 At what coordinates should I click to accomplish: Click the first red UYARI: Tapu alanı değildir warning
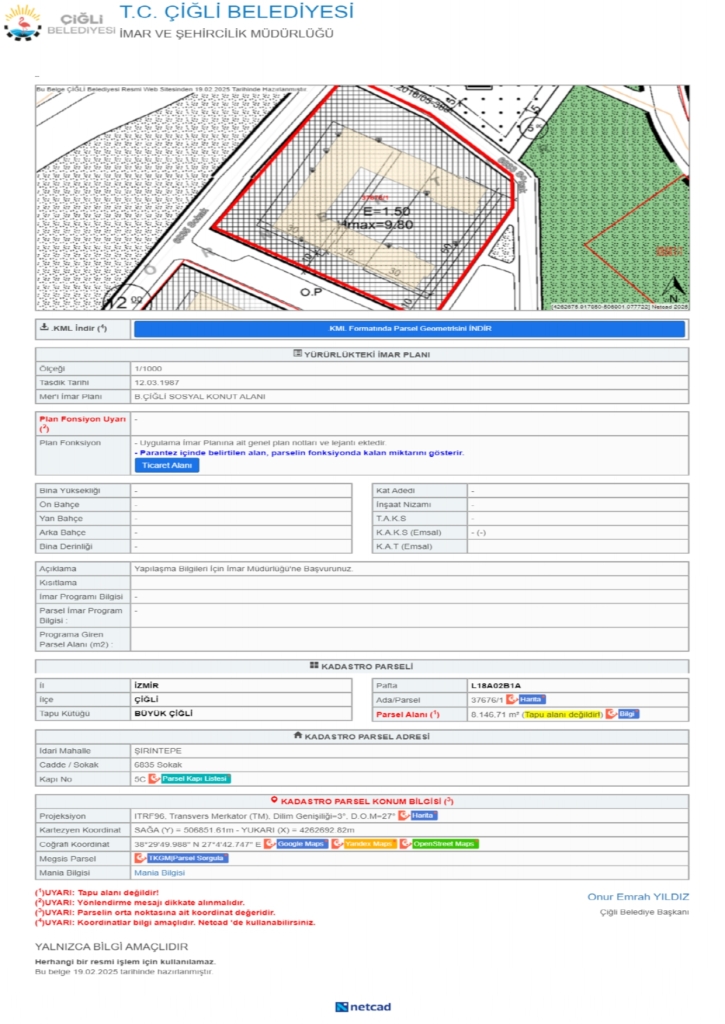tap(97, 892)
